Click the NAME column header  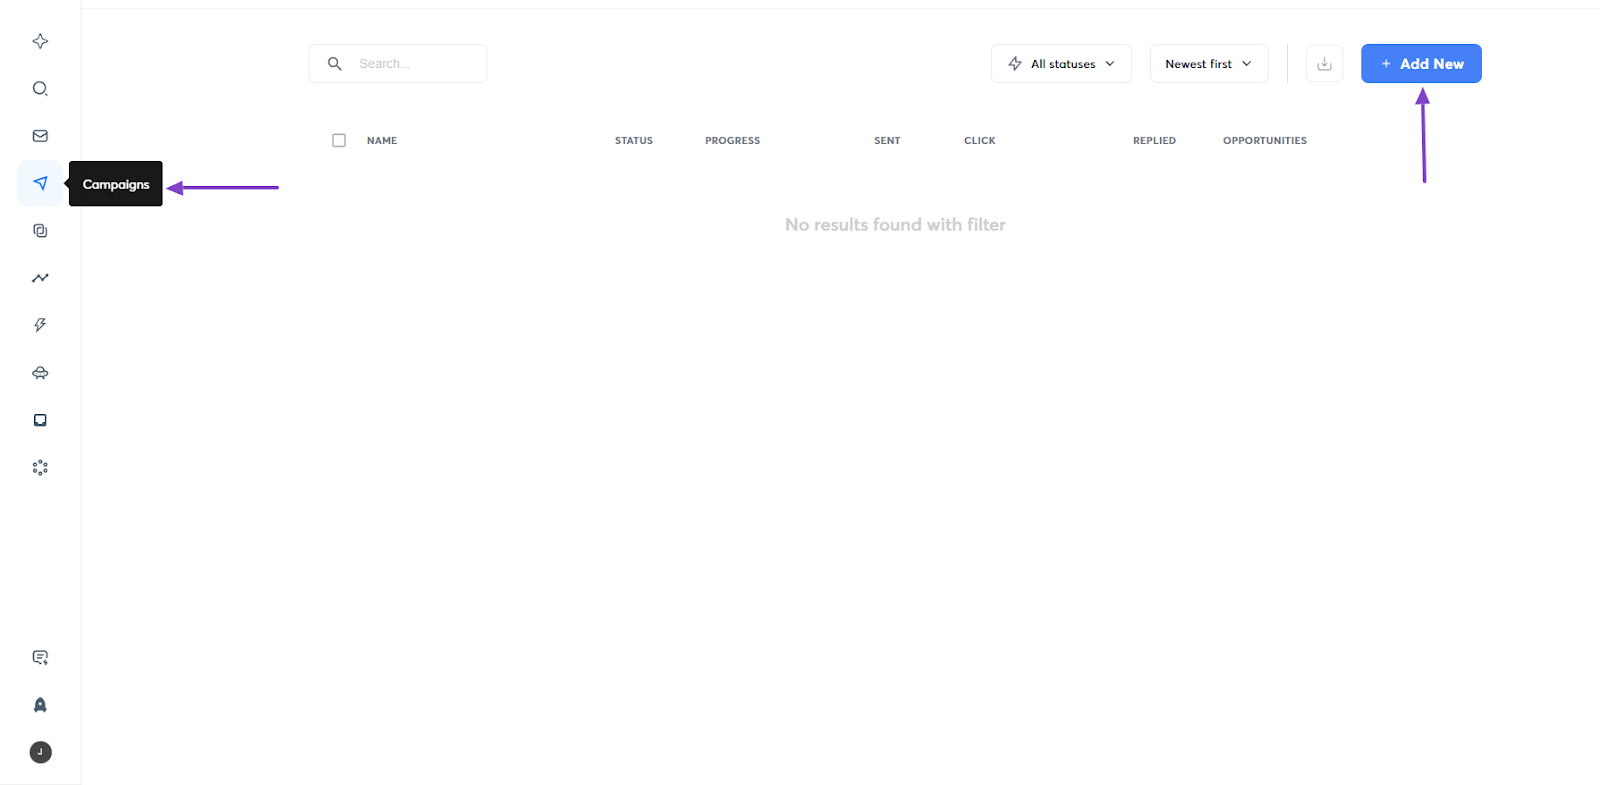(382, 141)
